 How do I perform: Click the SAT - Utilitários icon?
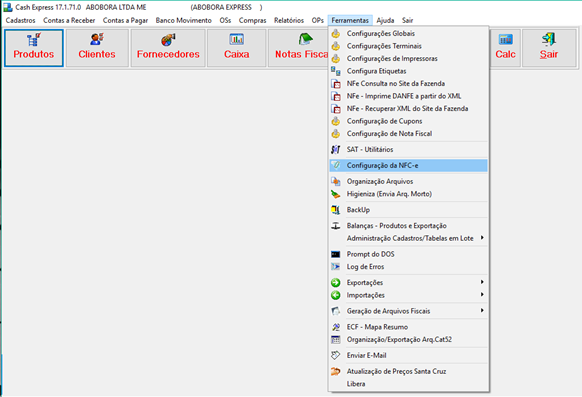pyautogui.click(x=336, y=150)
